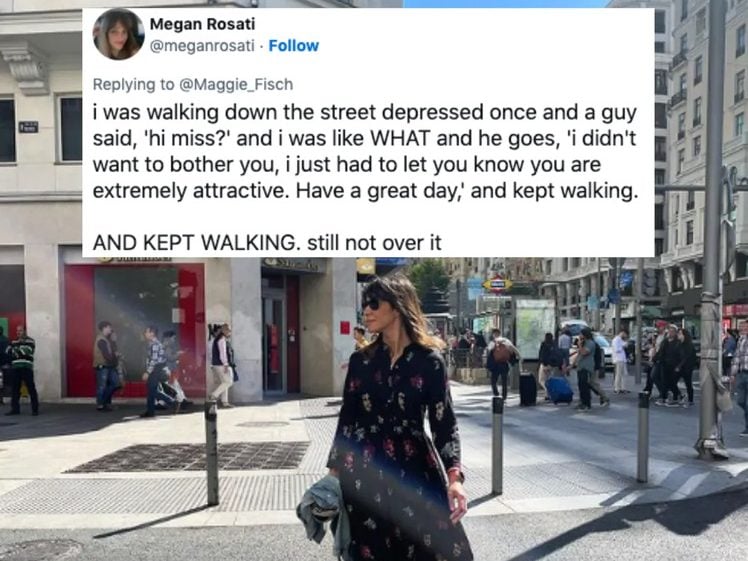Click the blue rolling suitcase
This screenshot has width=748, height=561.
coord(559,390)
